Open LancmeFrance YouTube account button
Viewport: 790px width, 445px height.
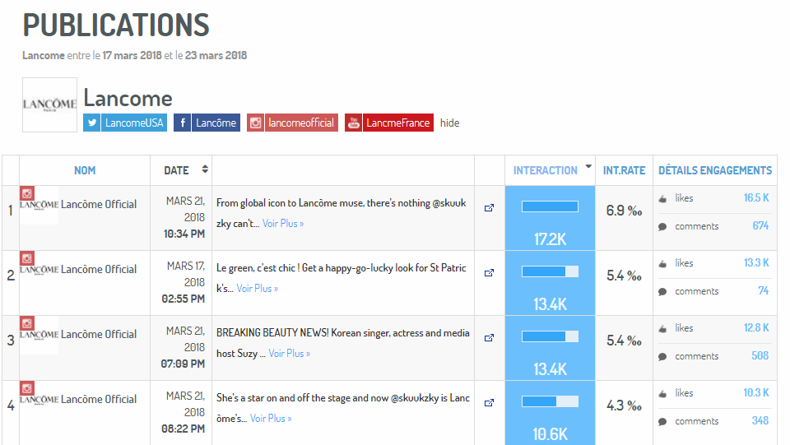[x=389, y=123]
